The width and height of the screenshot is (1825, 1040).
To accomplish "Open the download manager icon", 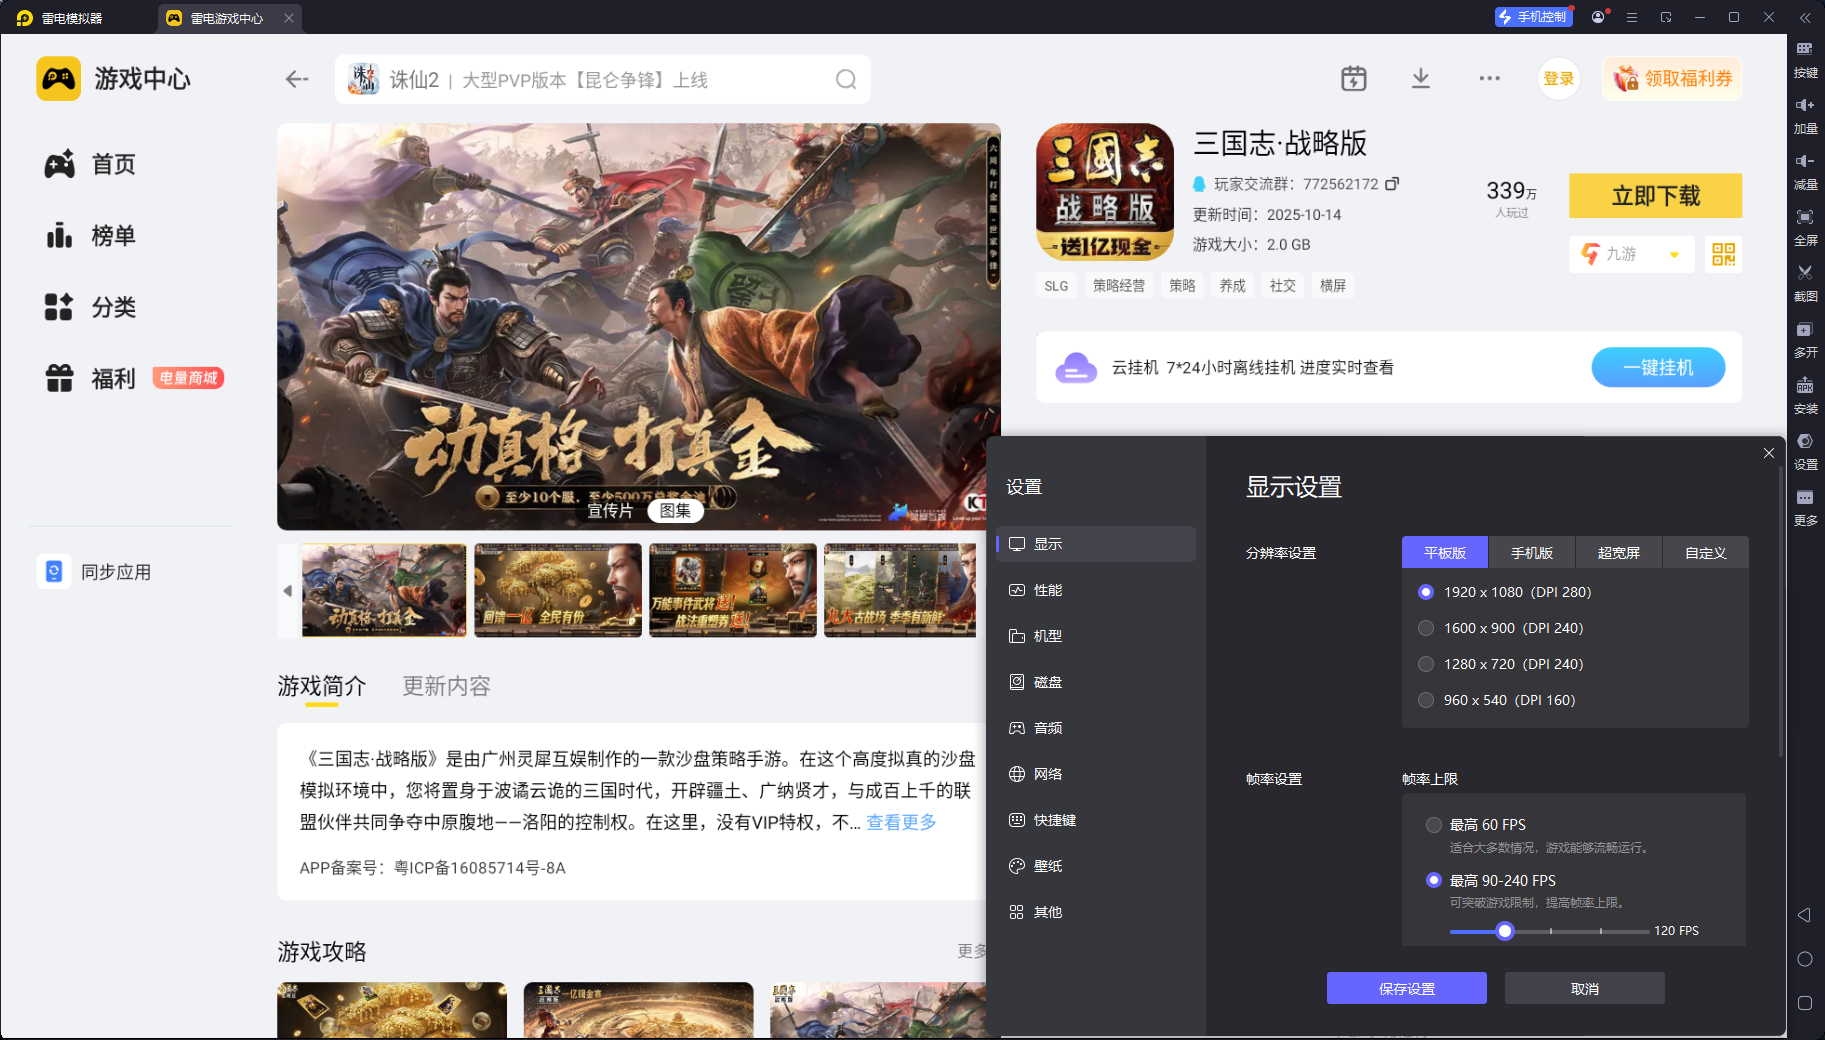I will 1421,79.
